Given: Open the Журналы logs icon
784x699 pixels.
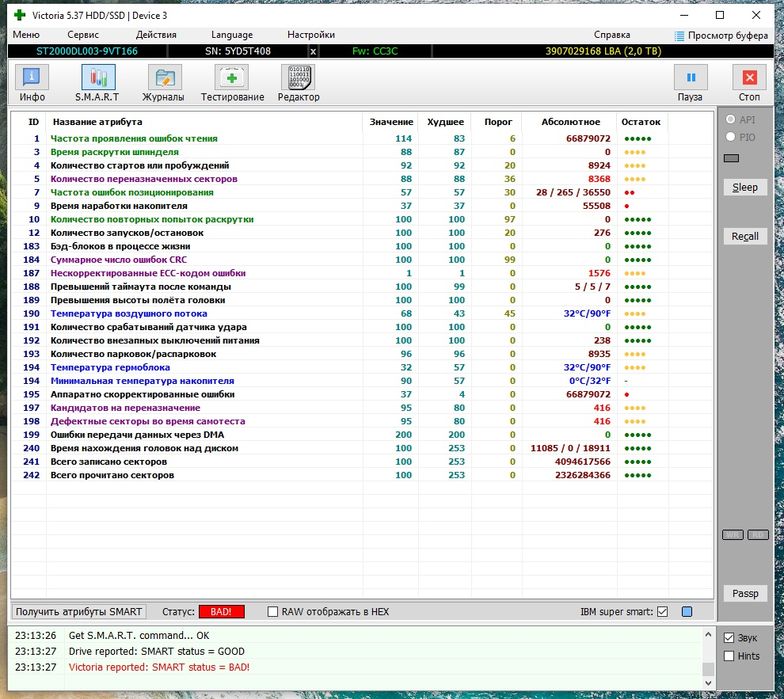Looking at the screenshot, I should click(164, 78).
